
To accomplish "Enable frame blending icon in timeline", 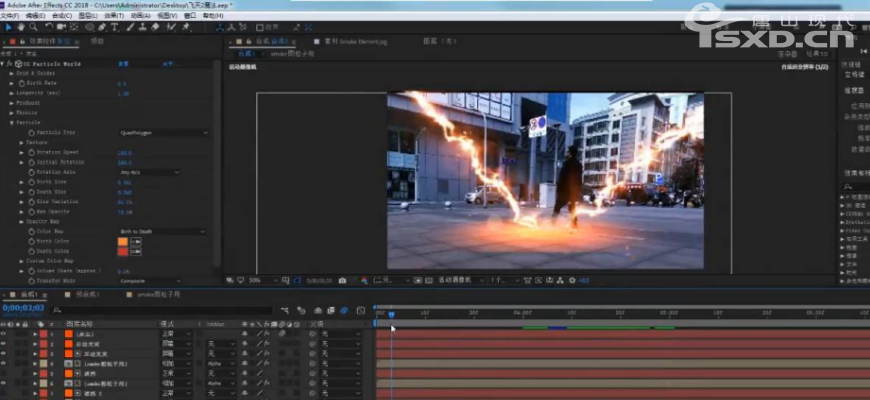I will (x=331, y=311).
